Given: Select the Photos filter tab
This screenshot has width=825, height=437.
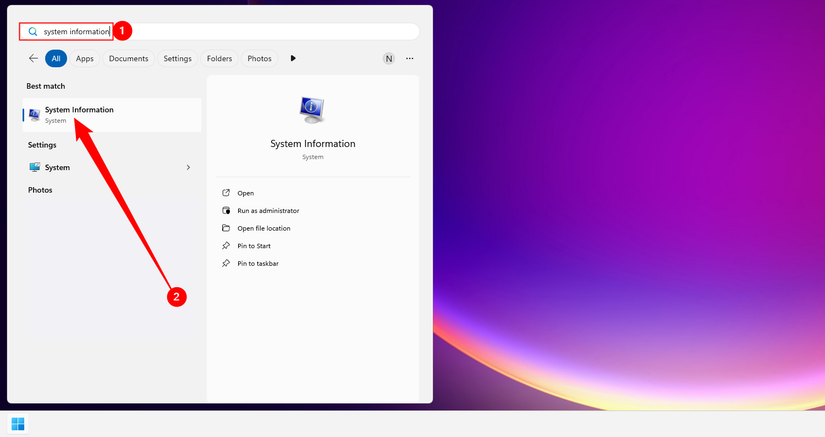Looking at the screenshot, I should pos(259,58).
